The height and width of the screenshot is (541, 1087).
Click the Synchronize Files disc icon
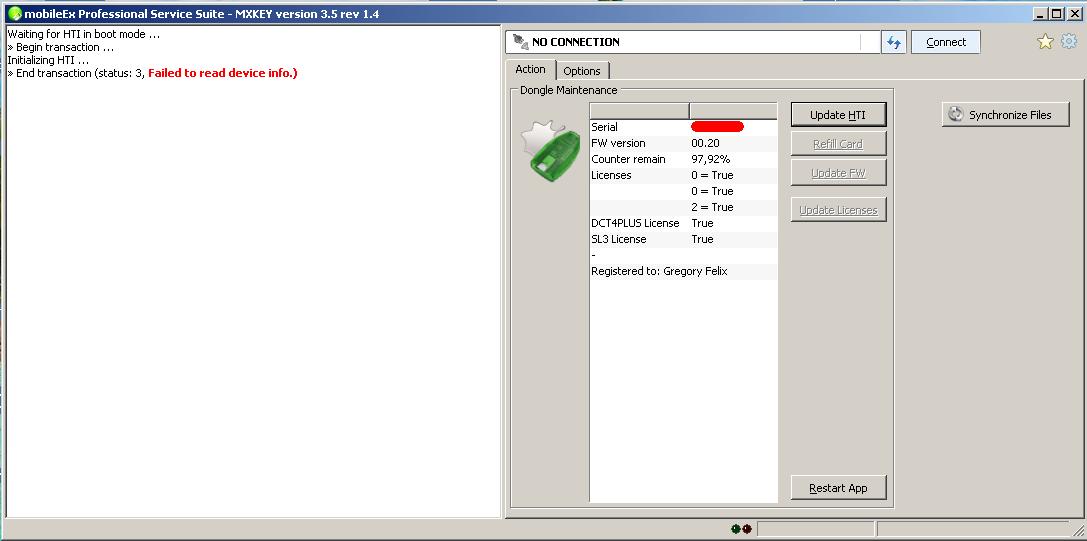coord(956,115)
